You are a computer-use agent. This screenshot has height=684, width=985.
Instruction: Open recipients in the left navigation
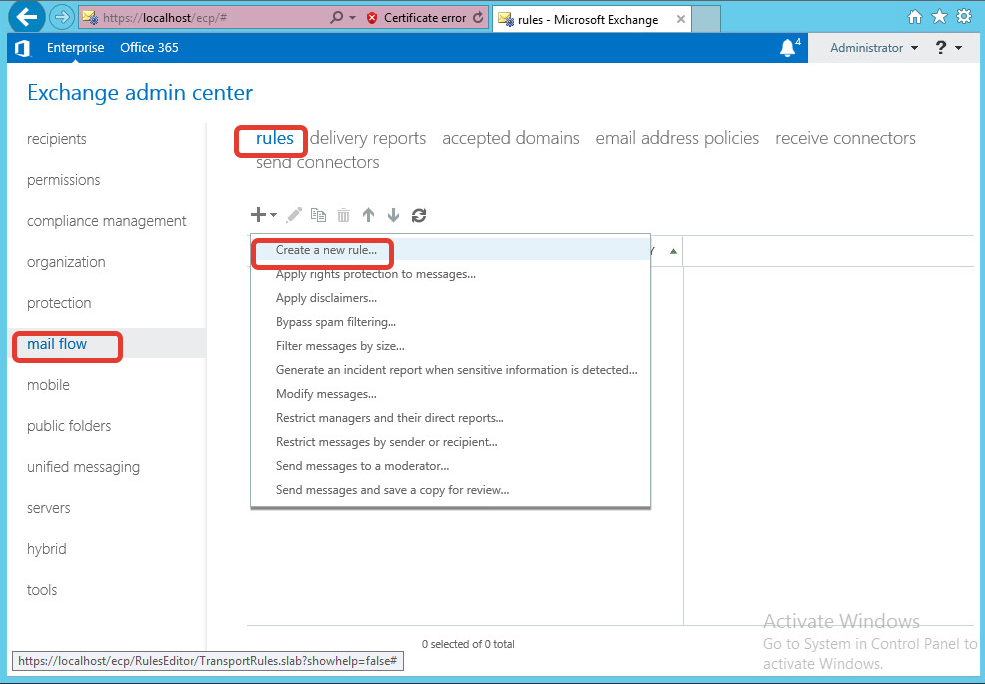pos(57,139)
